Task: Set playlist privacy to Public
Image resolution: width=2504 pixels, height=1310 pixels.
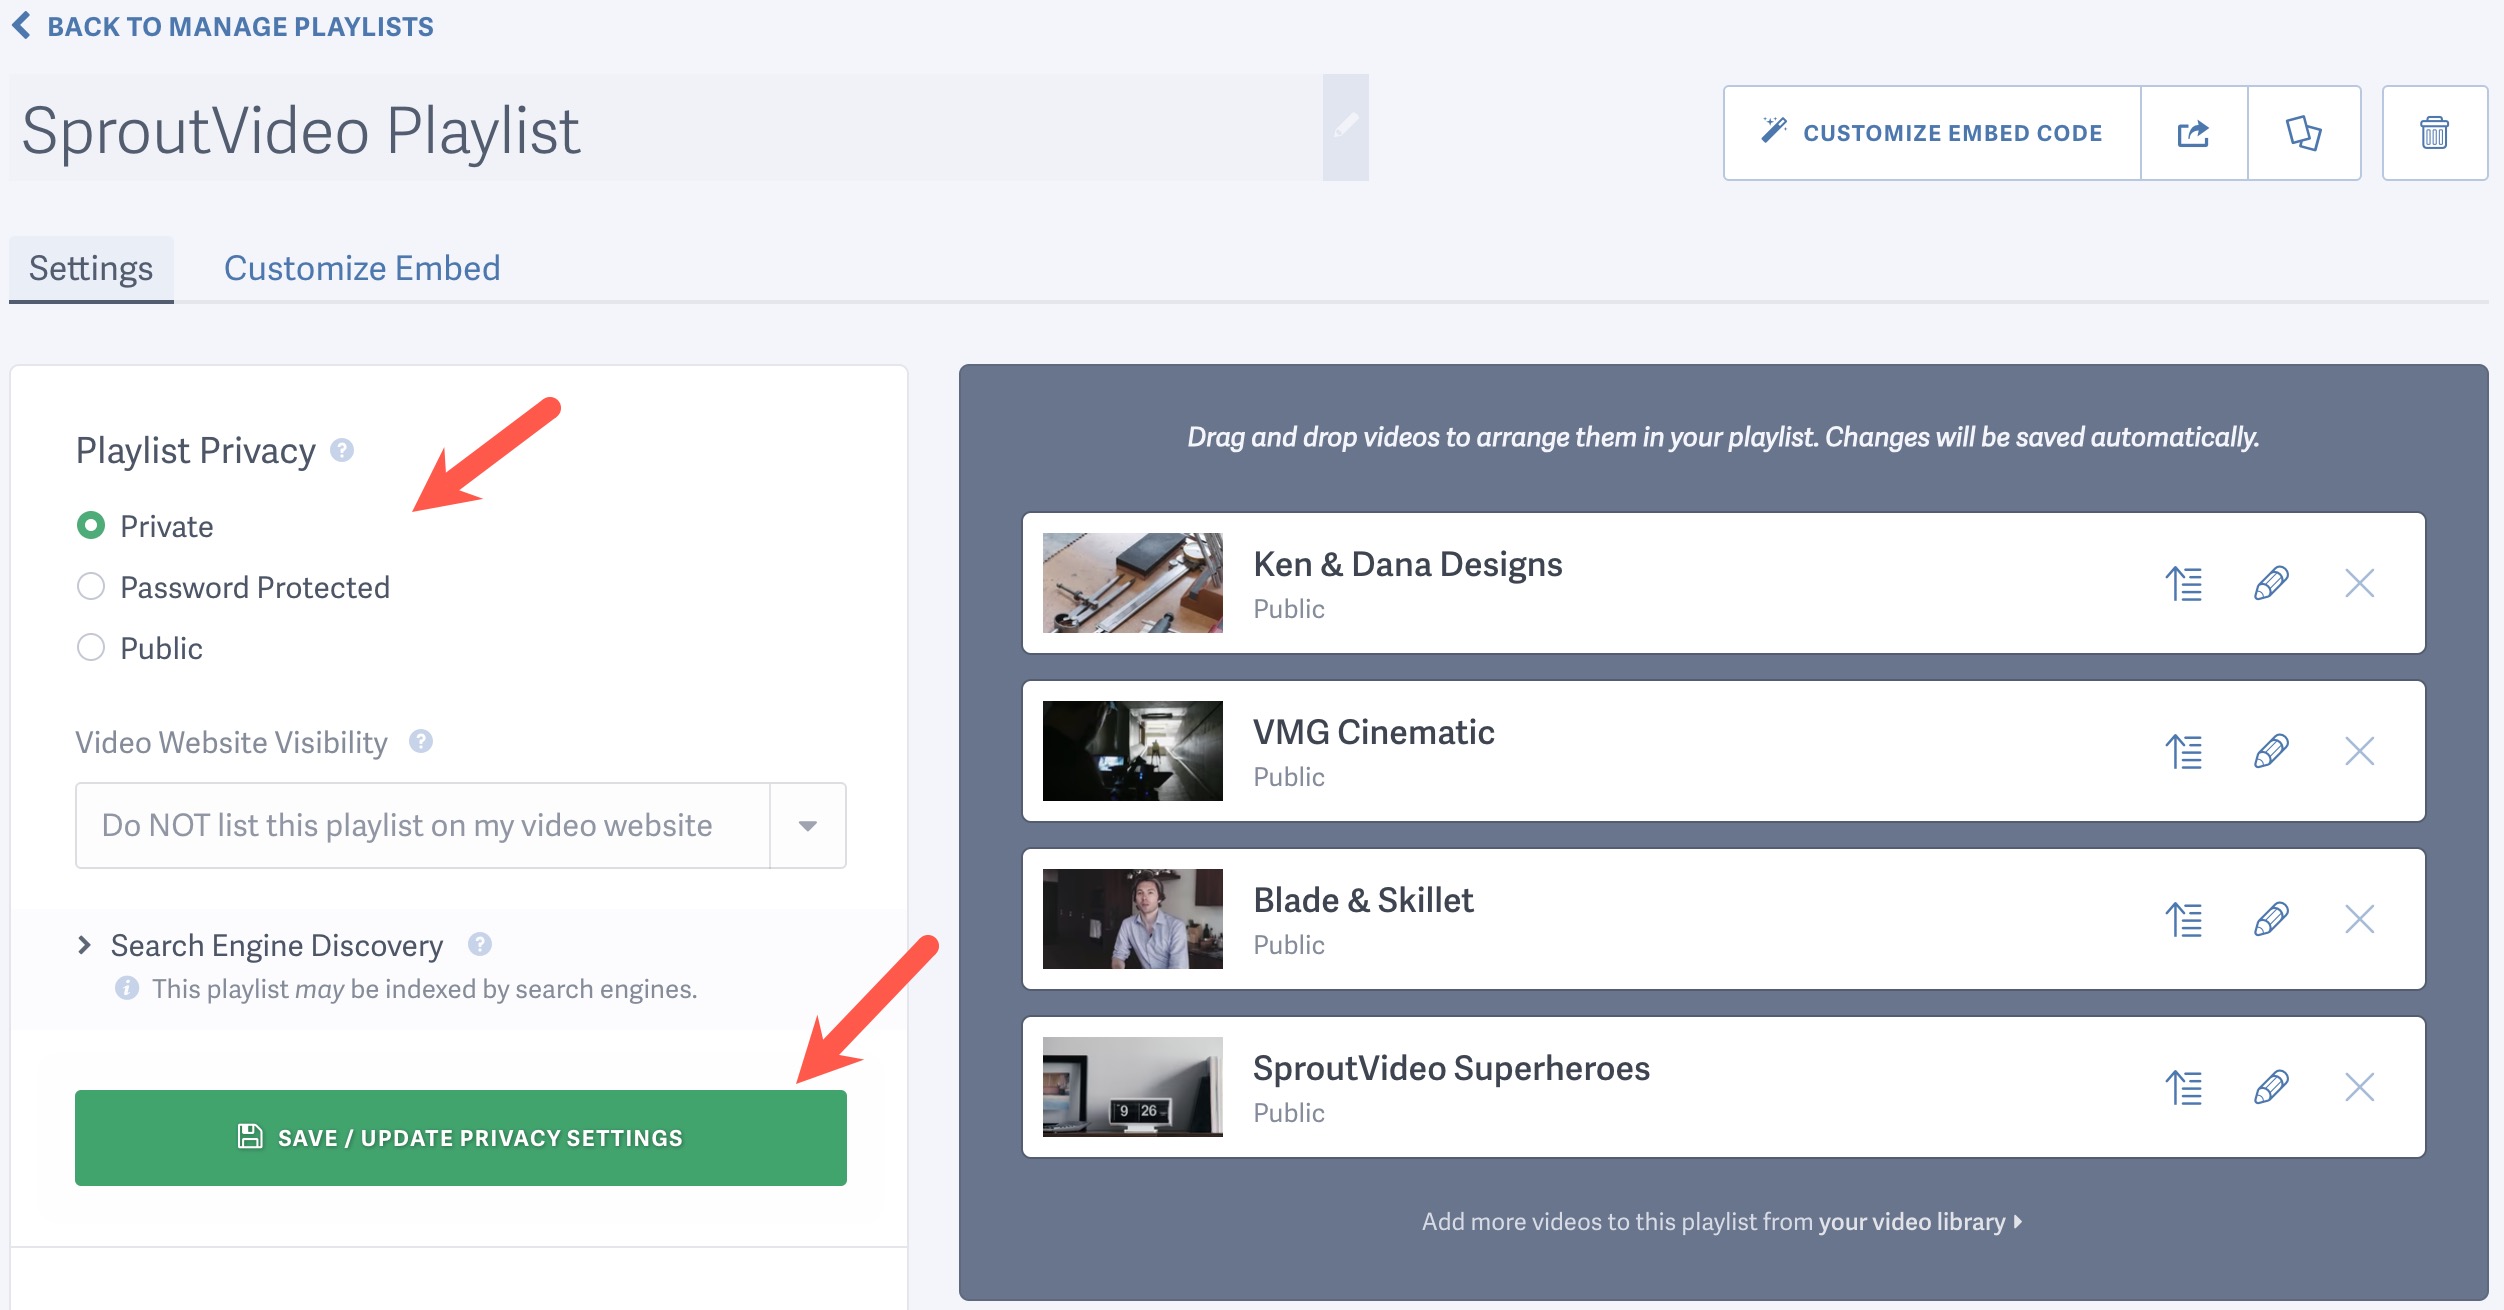Action: pos(91,648)
